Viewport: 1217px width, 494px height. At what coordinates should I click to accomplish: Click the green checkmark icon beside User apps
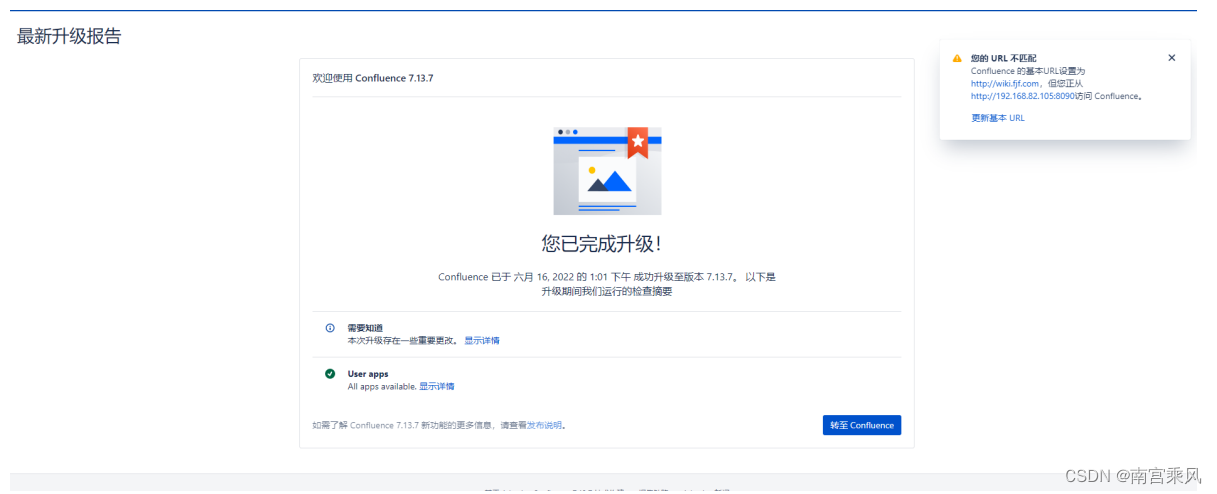click(x=330, y=374)
